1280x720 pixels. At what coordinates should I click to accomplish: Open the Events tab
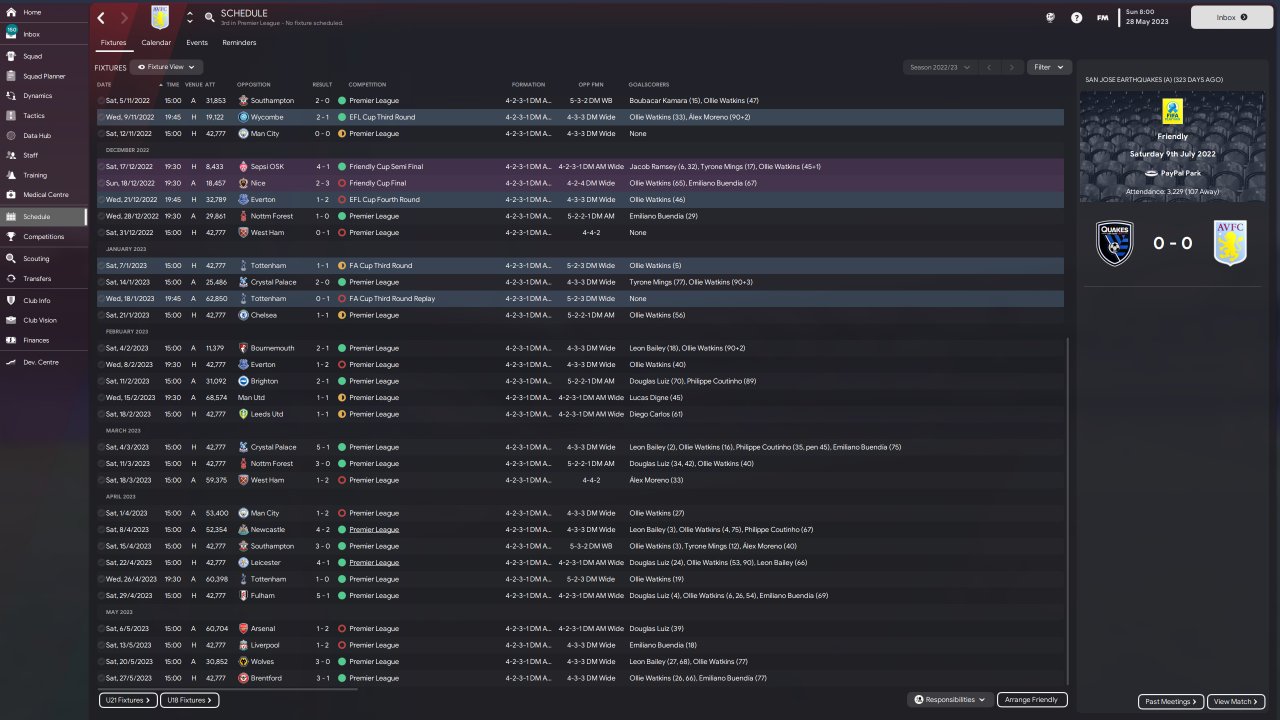click(x=197, y=43)
